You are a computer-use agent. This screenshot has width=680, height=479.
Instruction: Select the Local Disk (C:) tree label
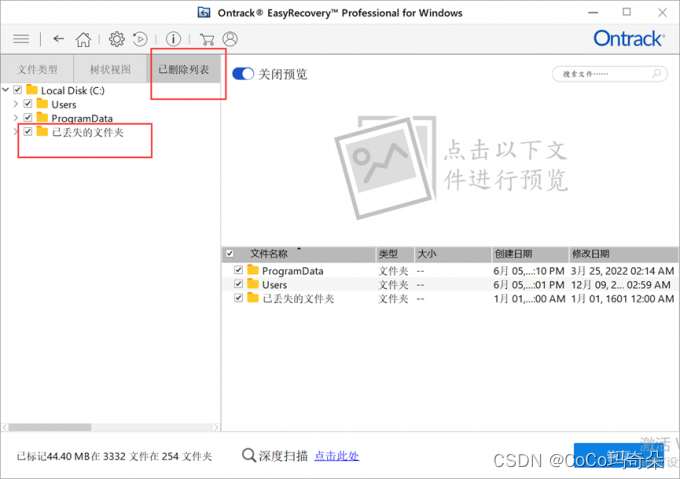click(x=73, y=90)
